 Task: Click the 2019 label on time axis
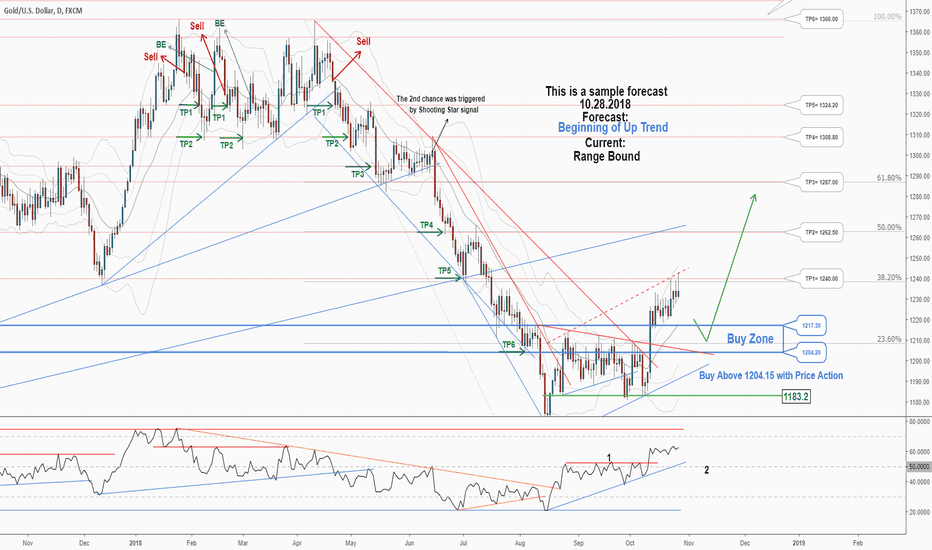tap(799, 543)
